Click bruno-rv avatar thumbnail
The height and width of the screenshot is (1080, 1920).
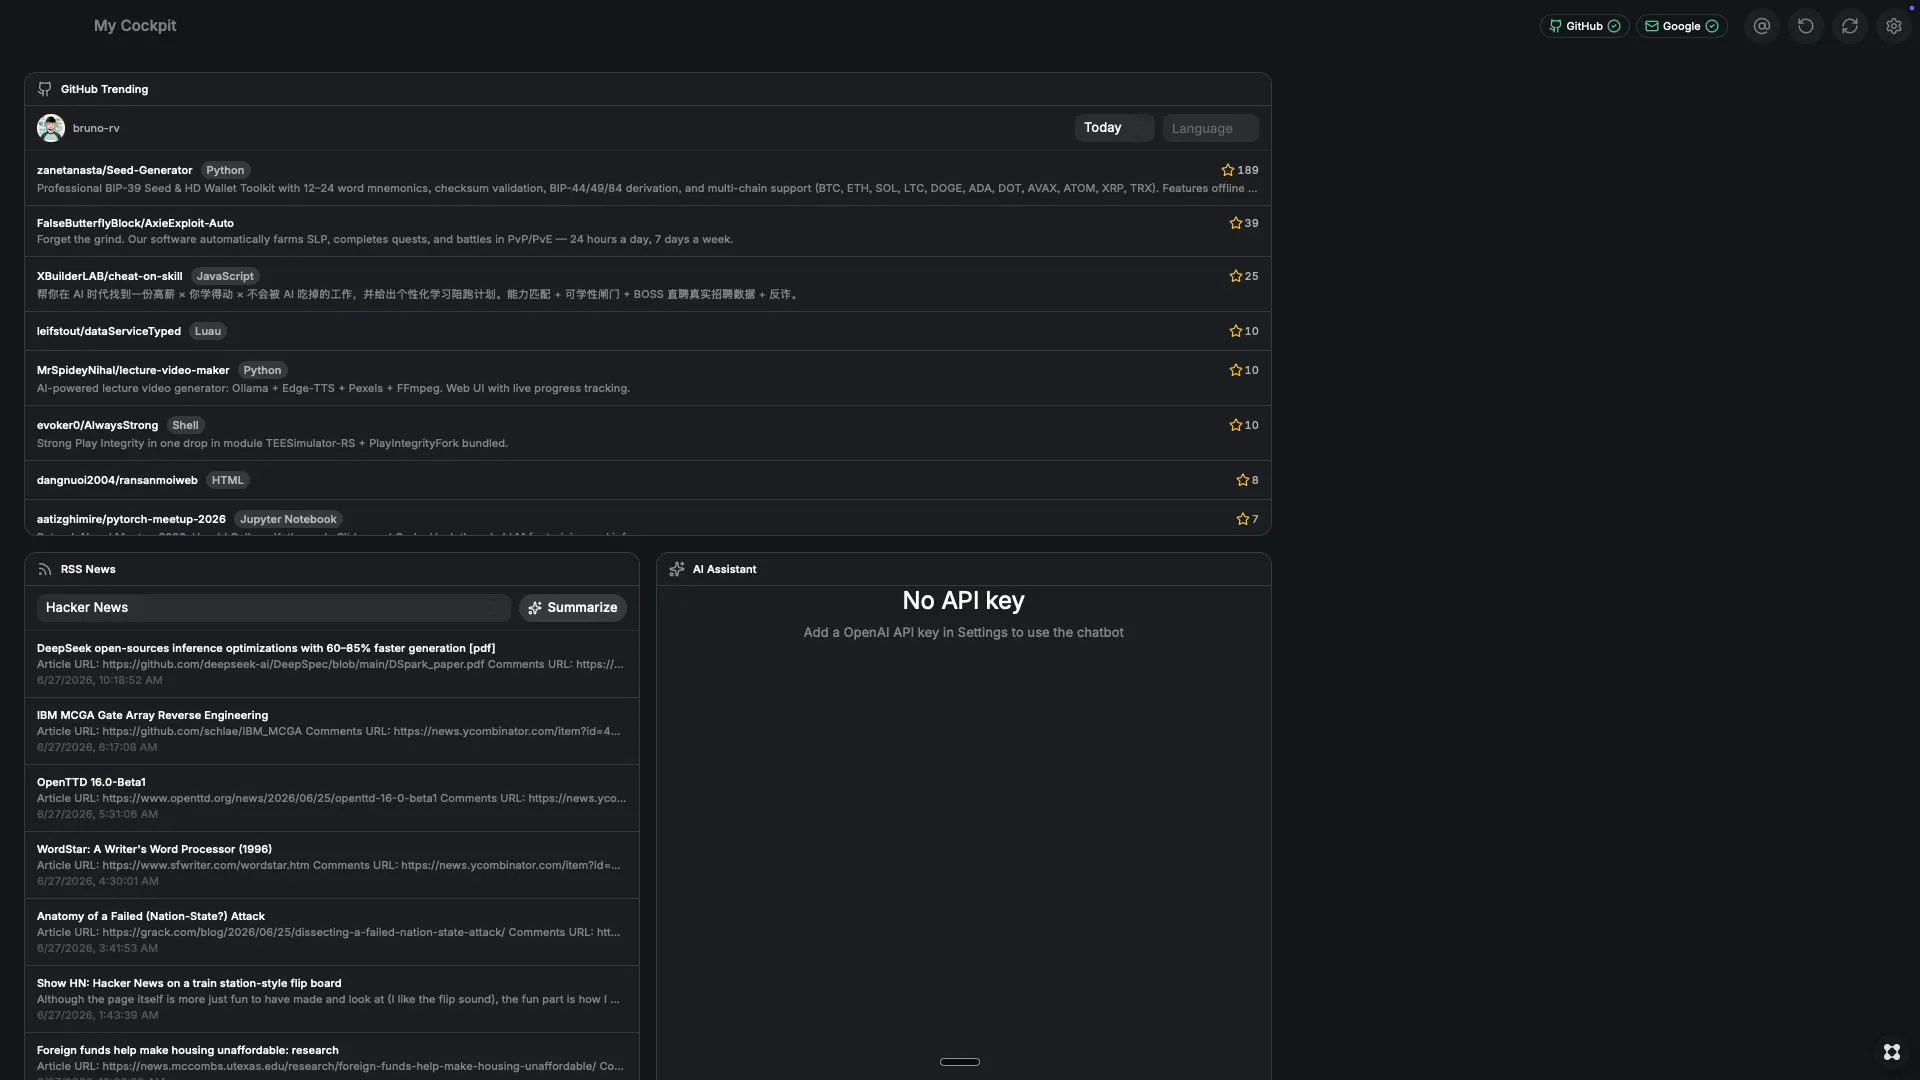51,128
